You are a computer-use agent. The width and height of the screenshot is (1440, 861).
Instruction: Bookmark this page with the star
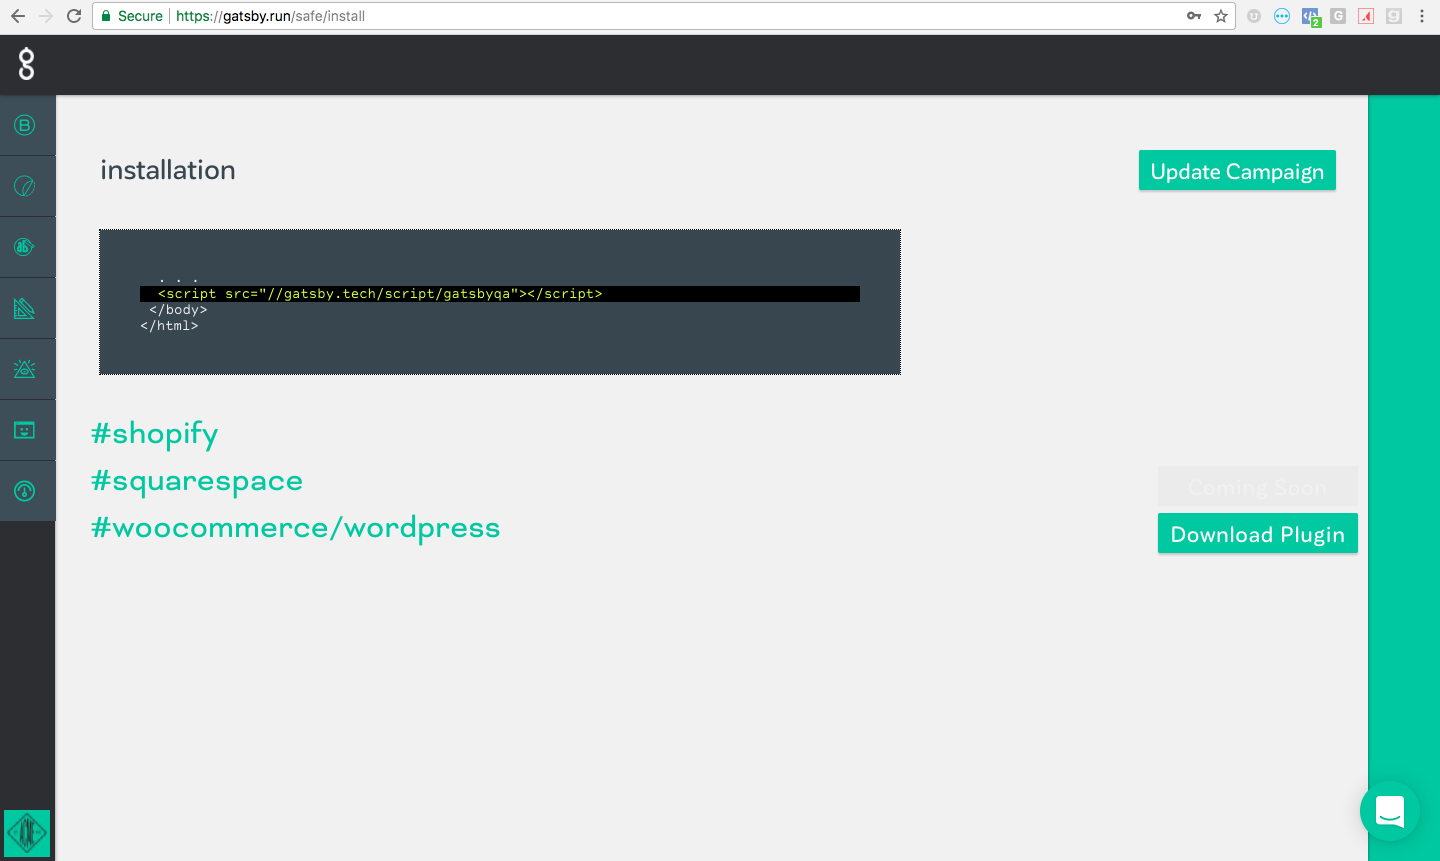pyautogui.click(x=1221, y=16)
